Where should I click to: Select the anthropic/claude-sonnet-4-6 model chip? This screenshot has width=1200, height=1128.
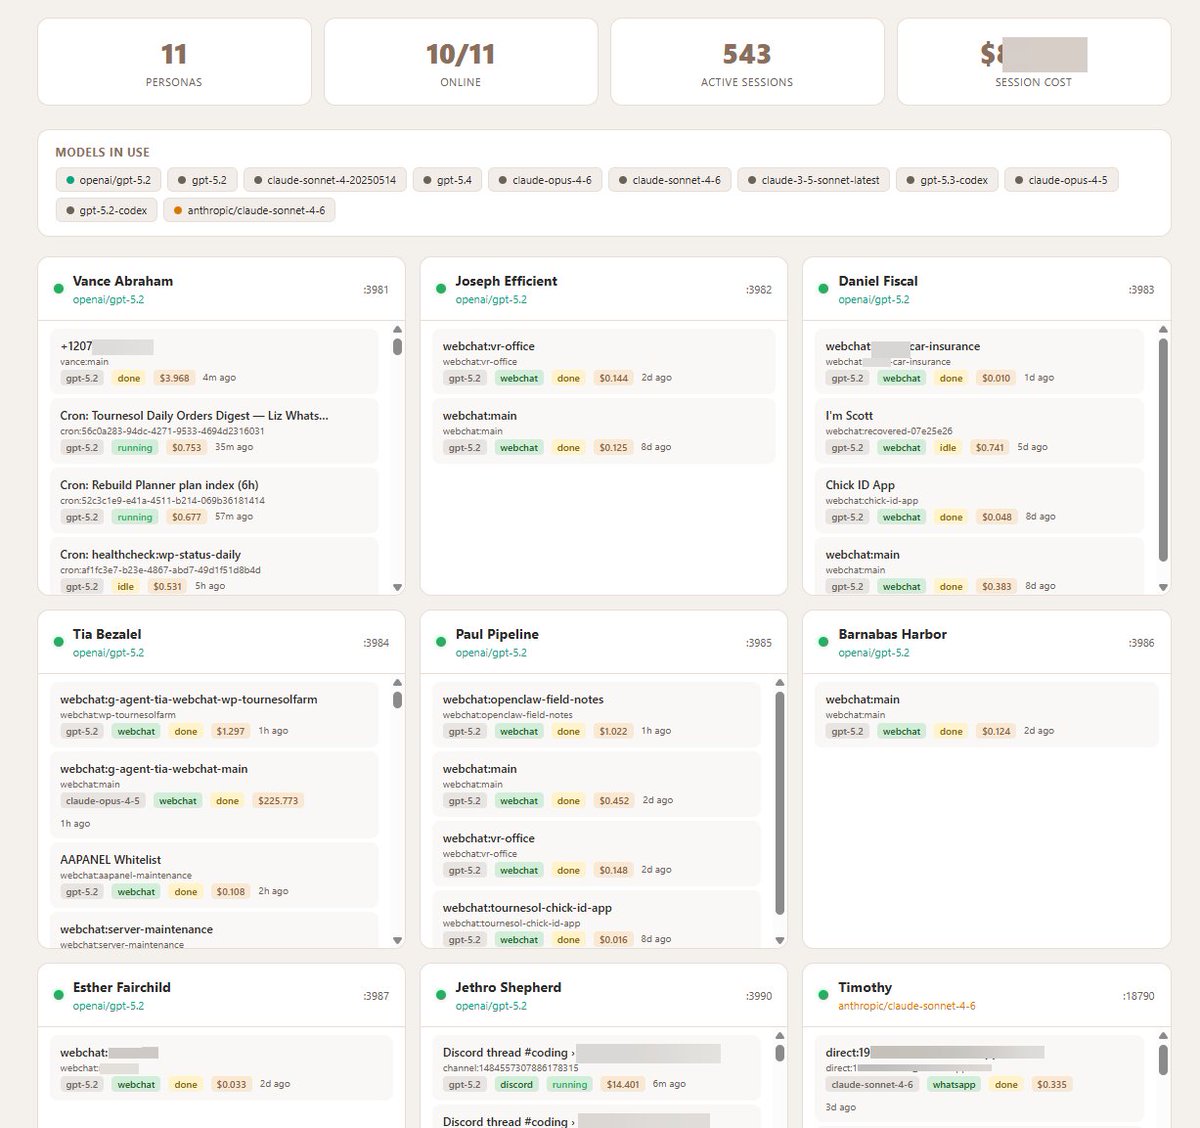coord(249,210)
